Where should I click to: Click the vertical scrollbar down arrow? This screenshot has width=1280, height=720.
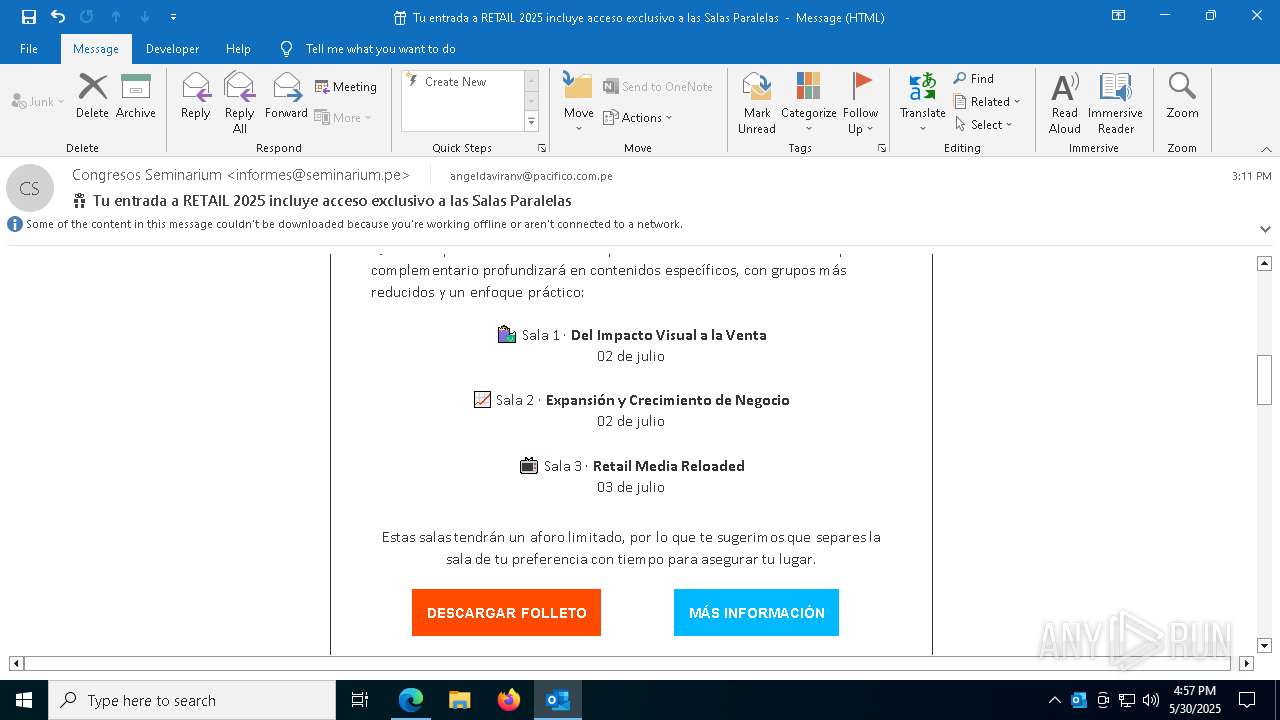tap(1264, 646)
